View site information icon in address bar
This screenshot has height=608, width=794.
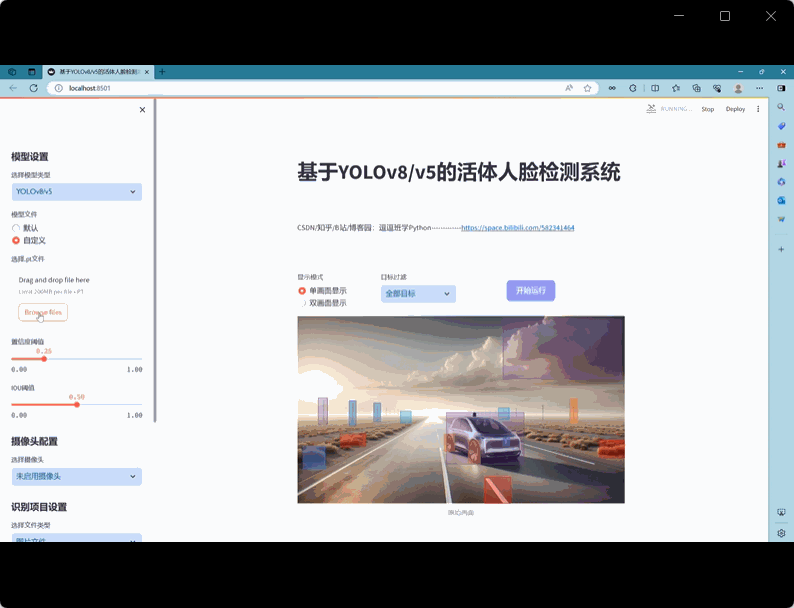(x=59, y=88)
